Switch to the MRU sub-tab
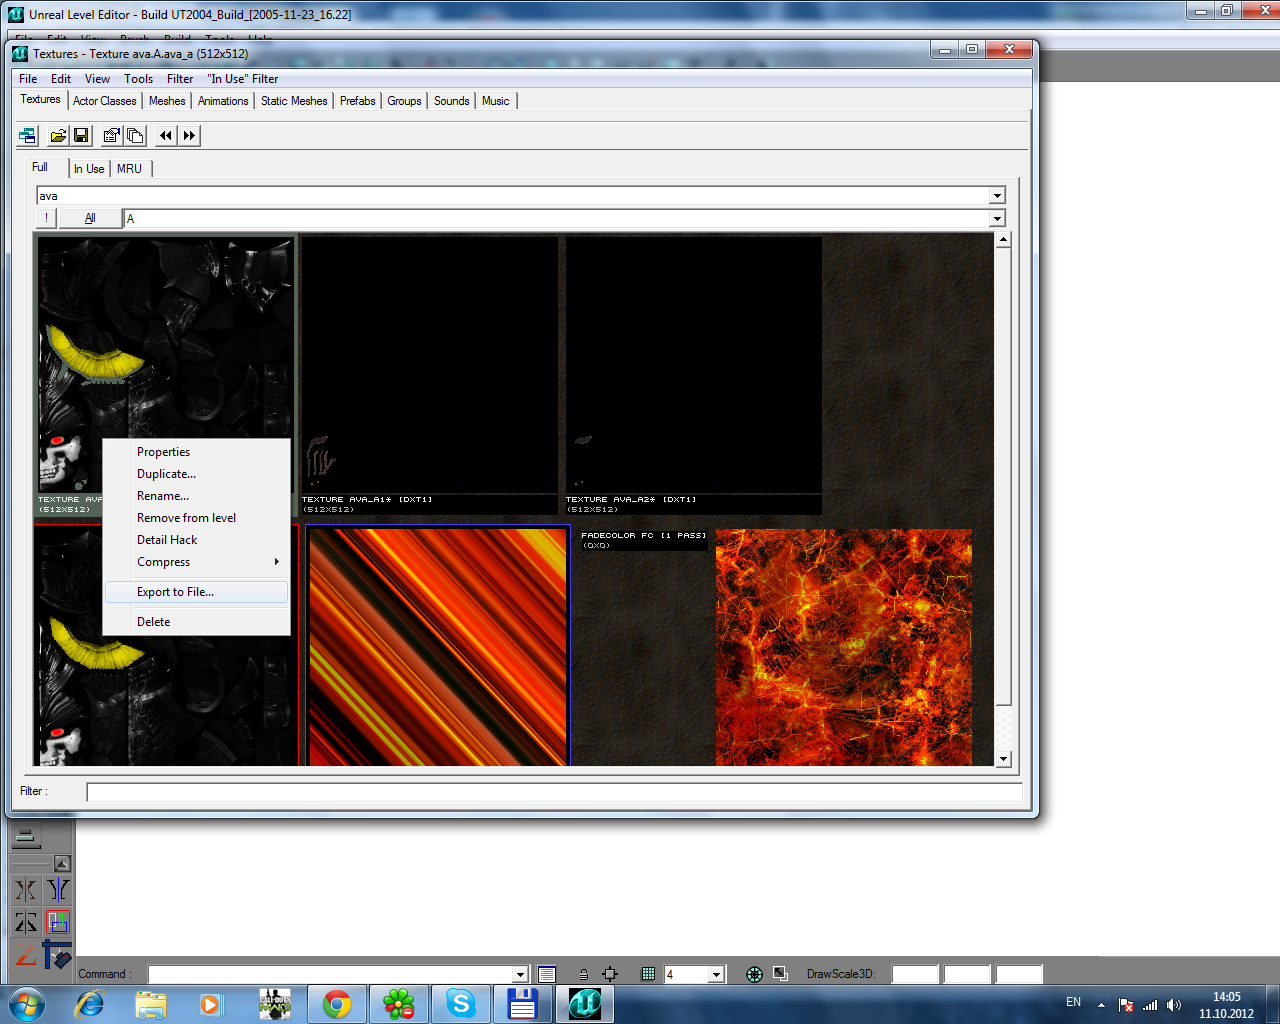This screenshot has height=1024, width=1280. 130,169
